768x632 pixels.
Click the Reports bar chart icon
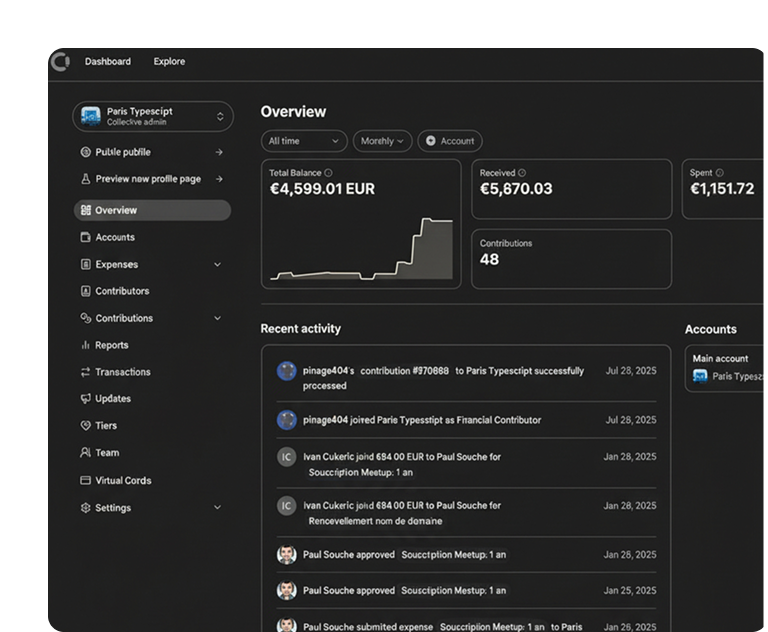(86, 345)
